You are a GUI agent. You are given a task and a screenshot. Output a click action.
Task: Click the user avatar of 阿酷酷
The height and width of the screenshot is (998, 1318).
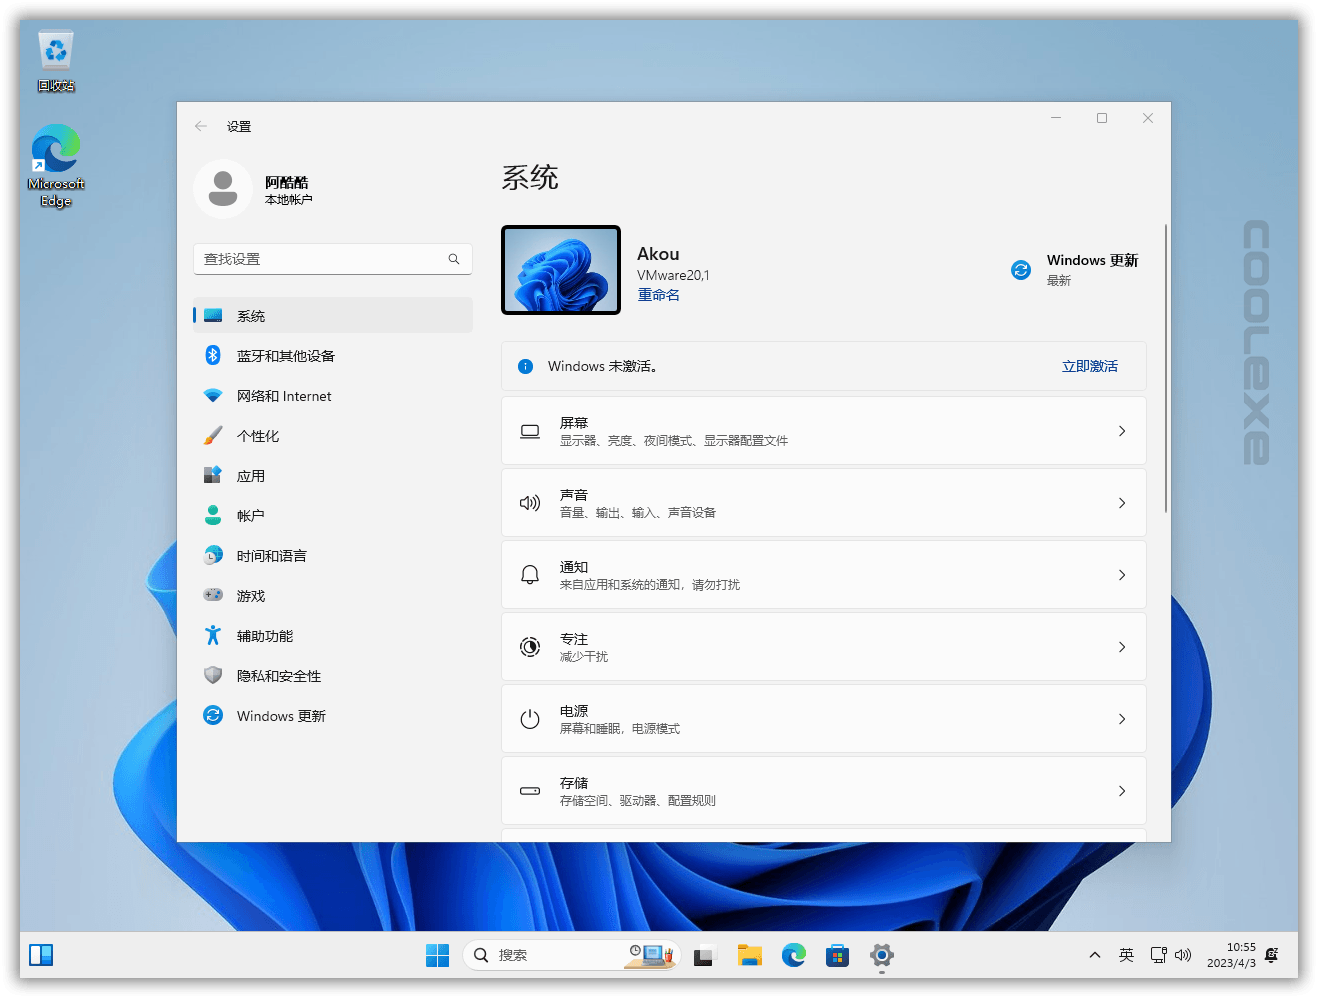223,189
